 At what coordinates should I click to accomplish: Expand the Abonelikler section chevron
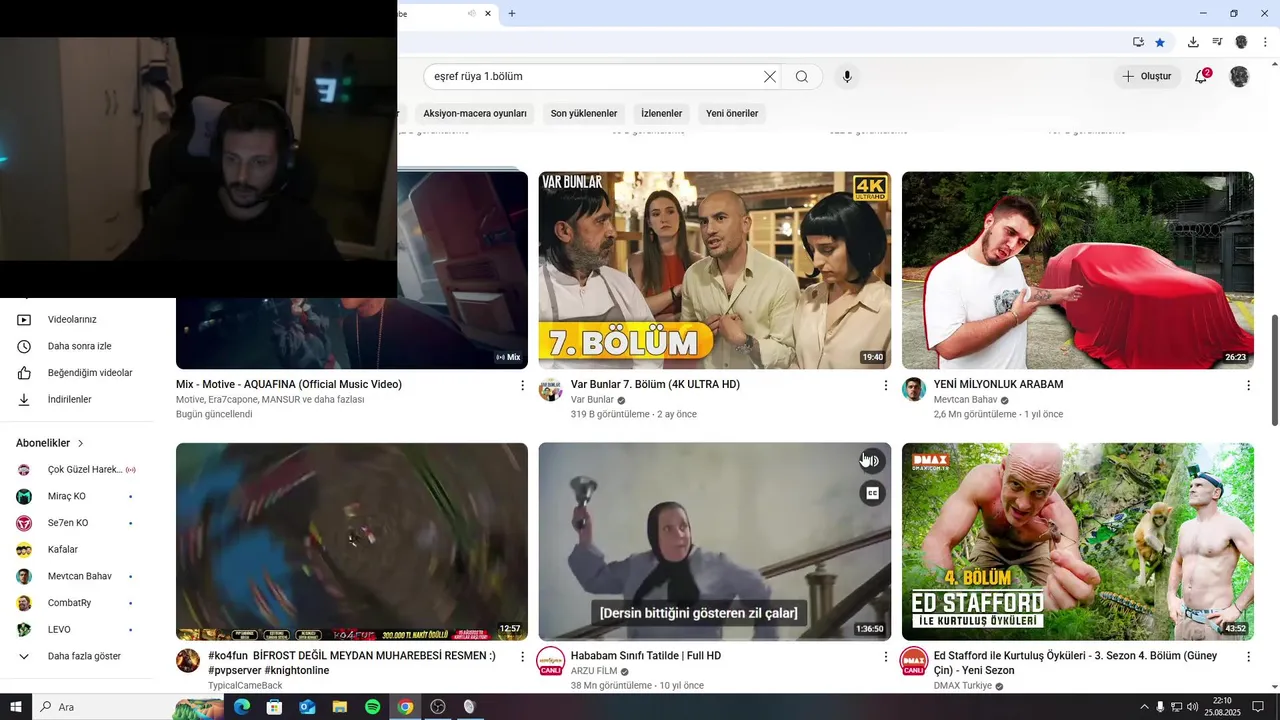[x=81, y=443]
